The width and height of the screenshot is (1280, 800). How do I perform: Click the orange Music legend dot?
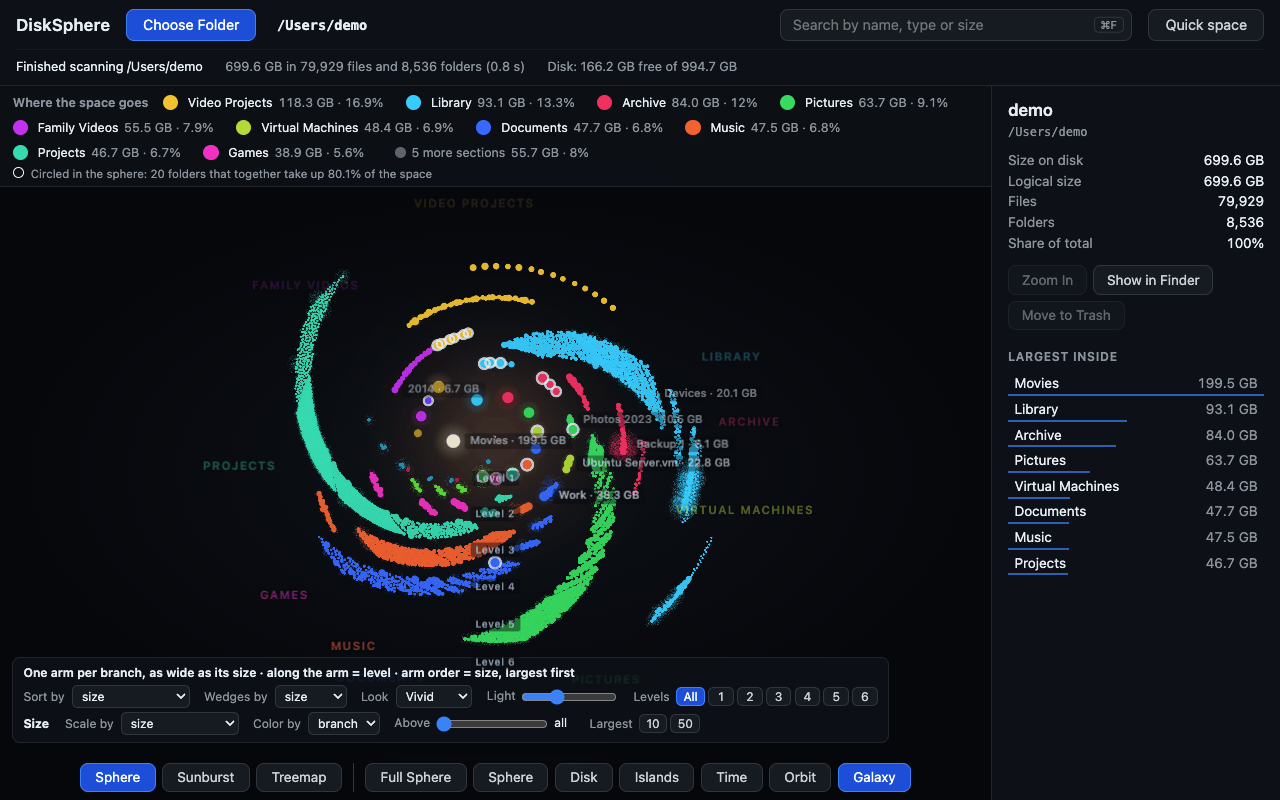[x=693, y=128]
